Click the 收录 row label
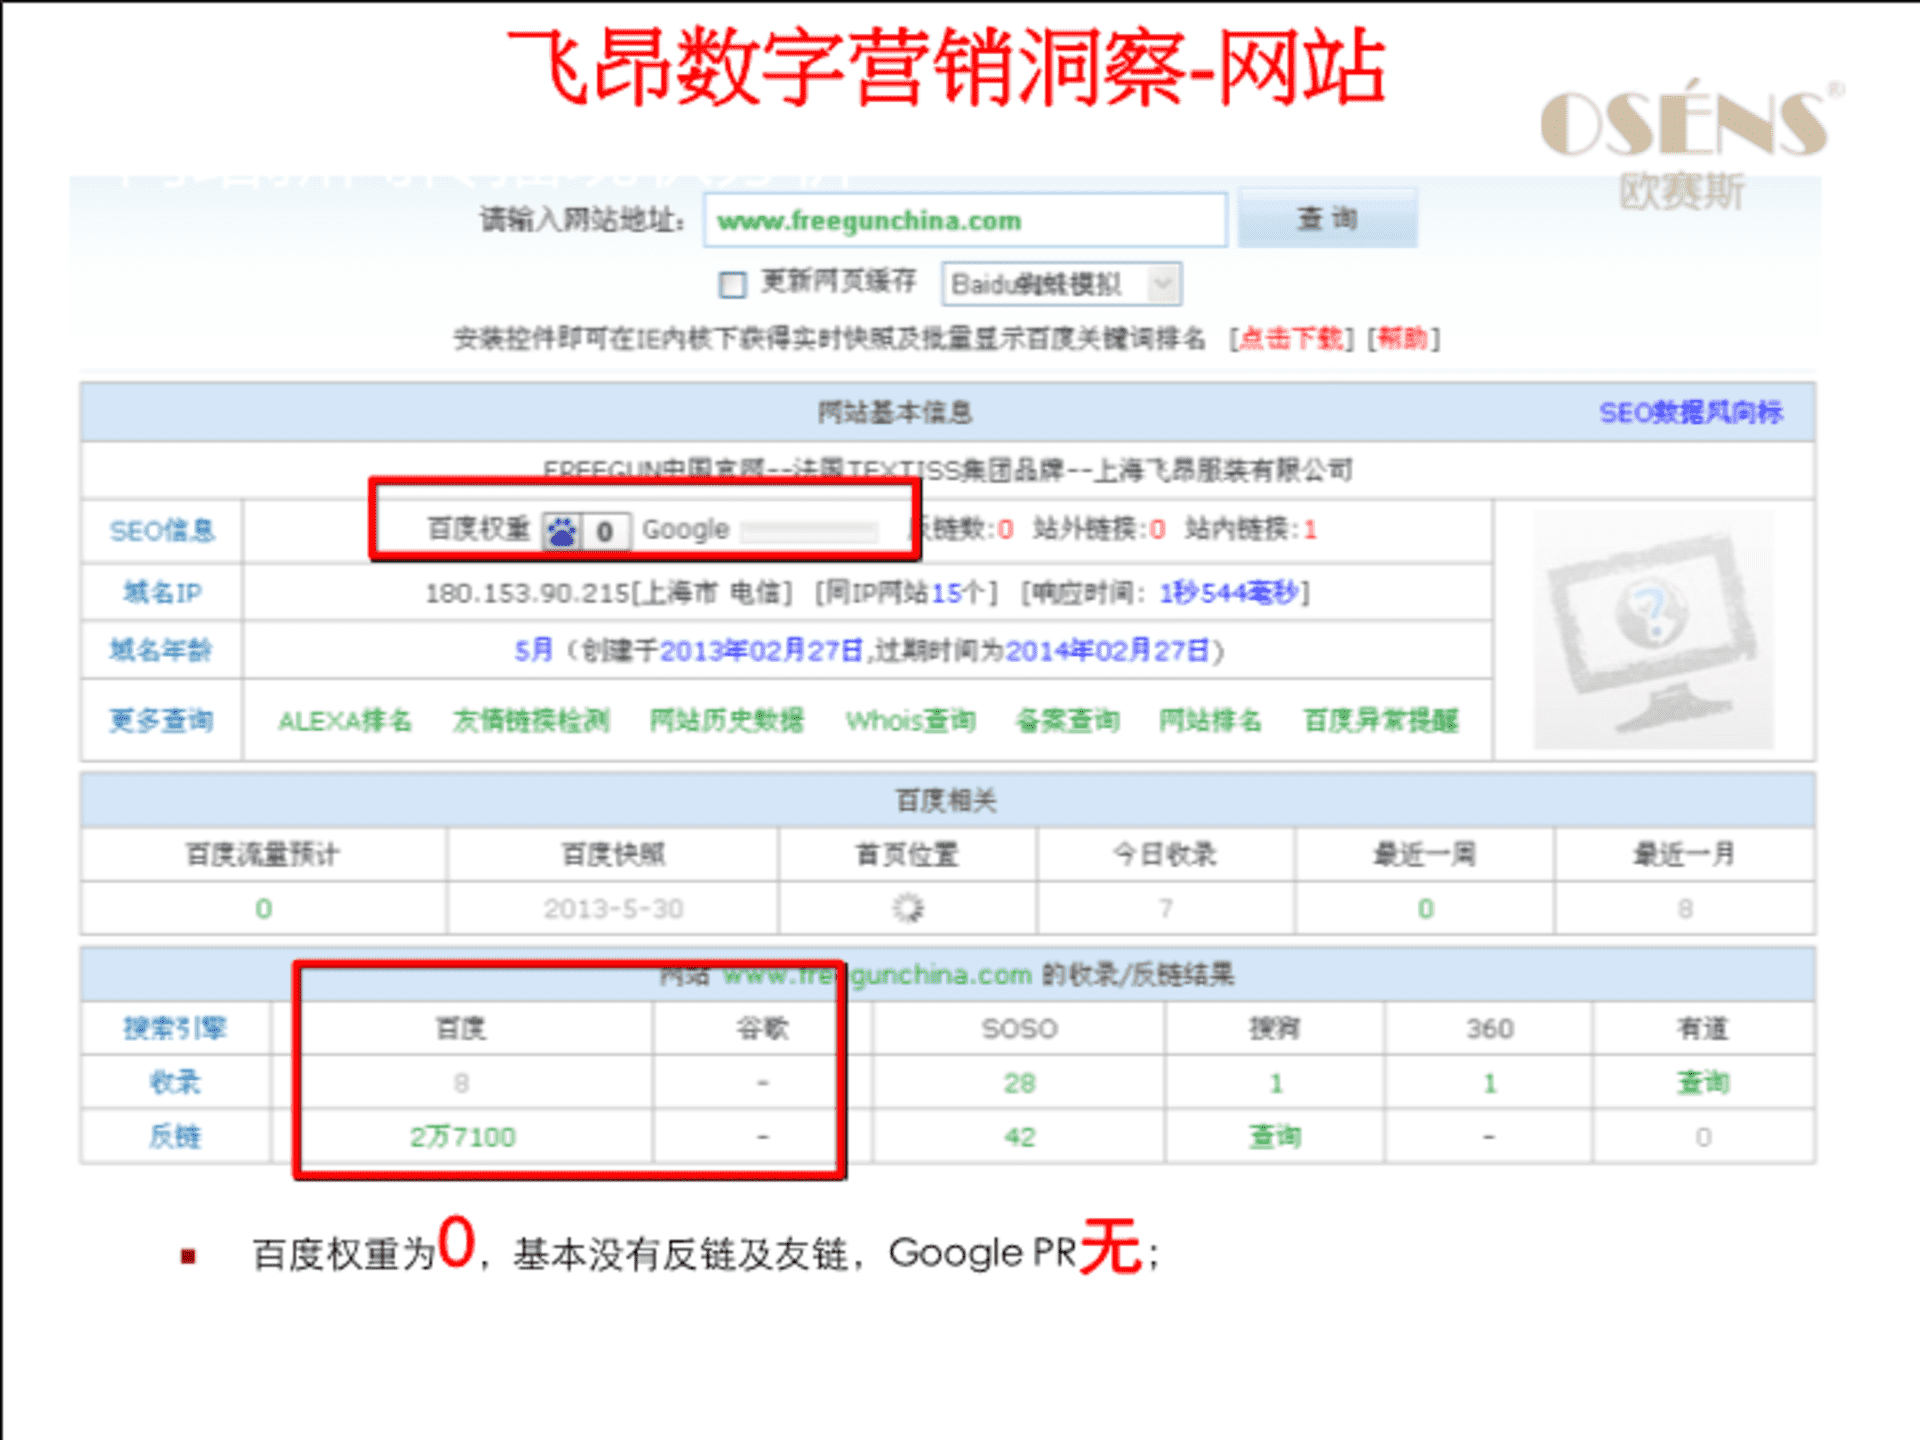1920x1440 pixels. point(175,1082)
